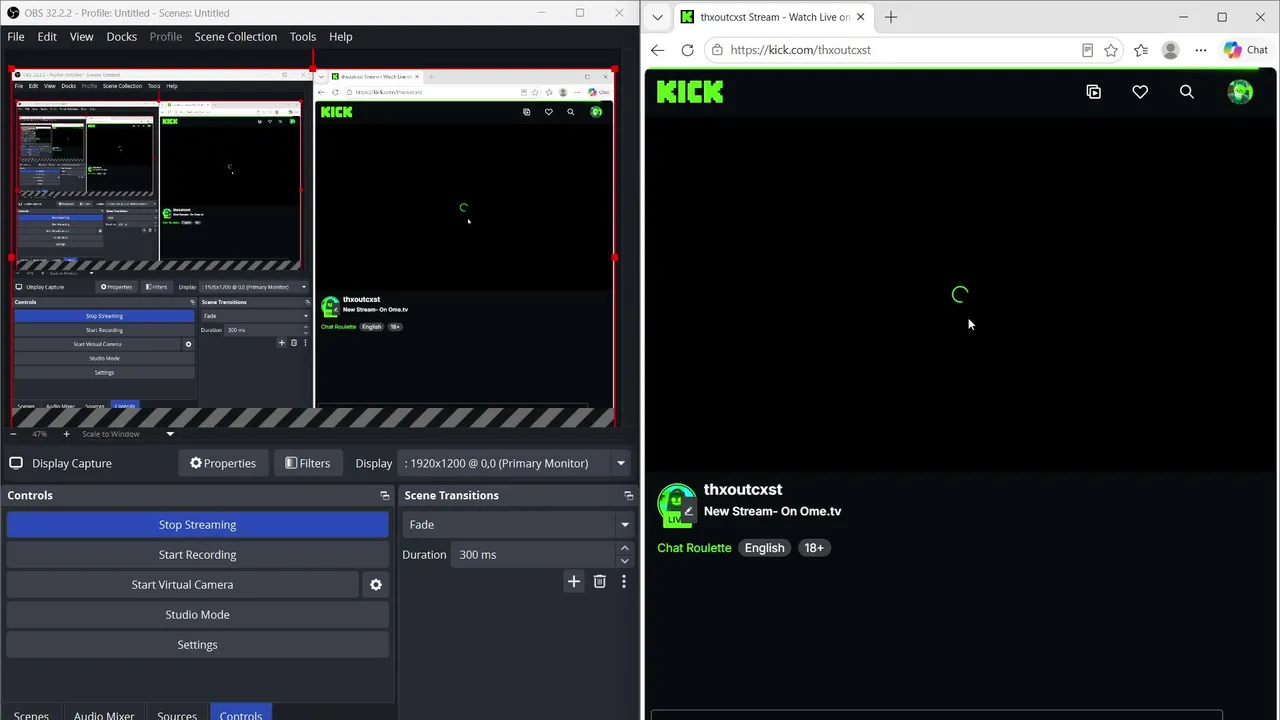1280x720 pixels.
Task: Open the Kick profile avatar menu
Action: click(x=1240, y=92)
